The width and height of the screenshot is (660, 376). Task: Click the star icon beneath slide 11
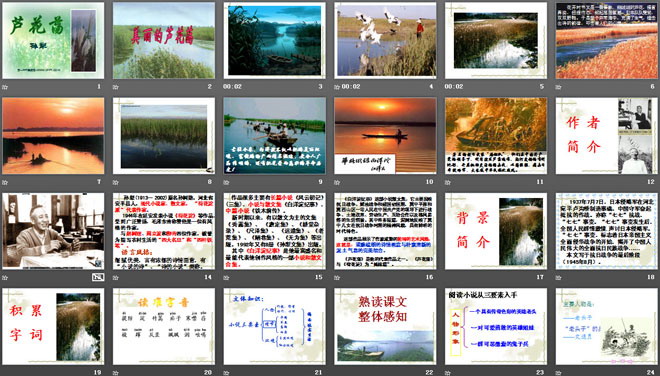coord(447,182)
